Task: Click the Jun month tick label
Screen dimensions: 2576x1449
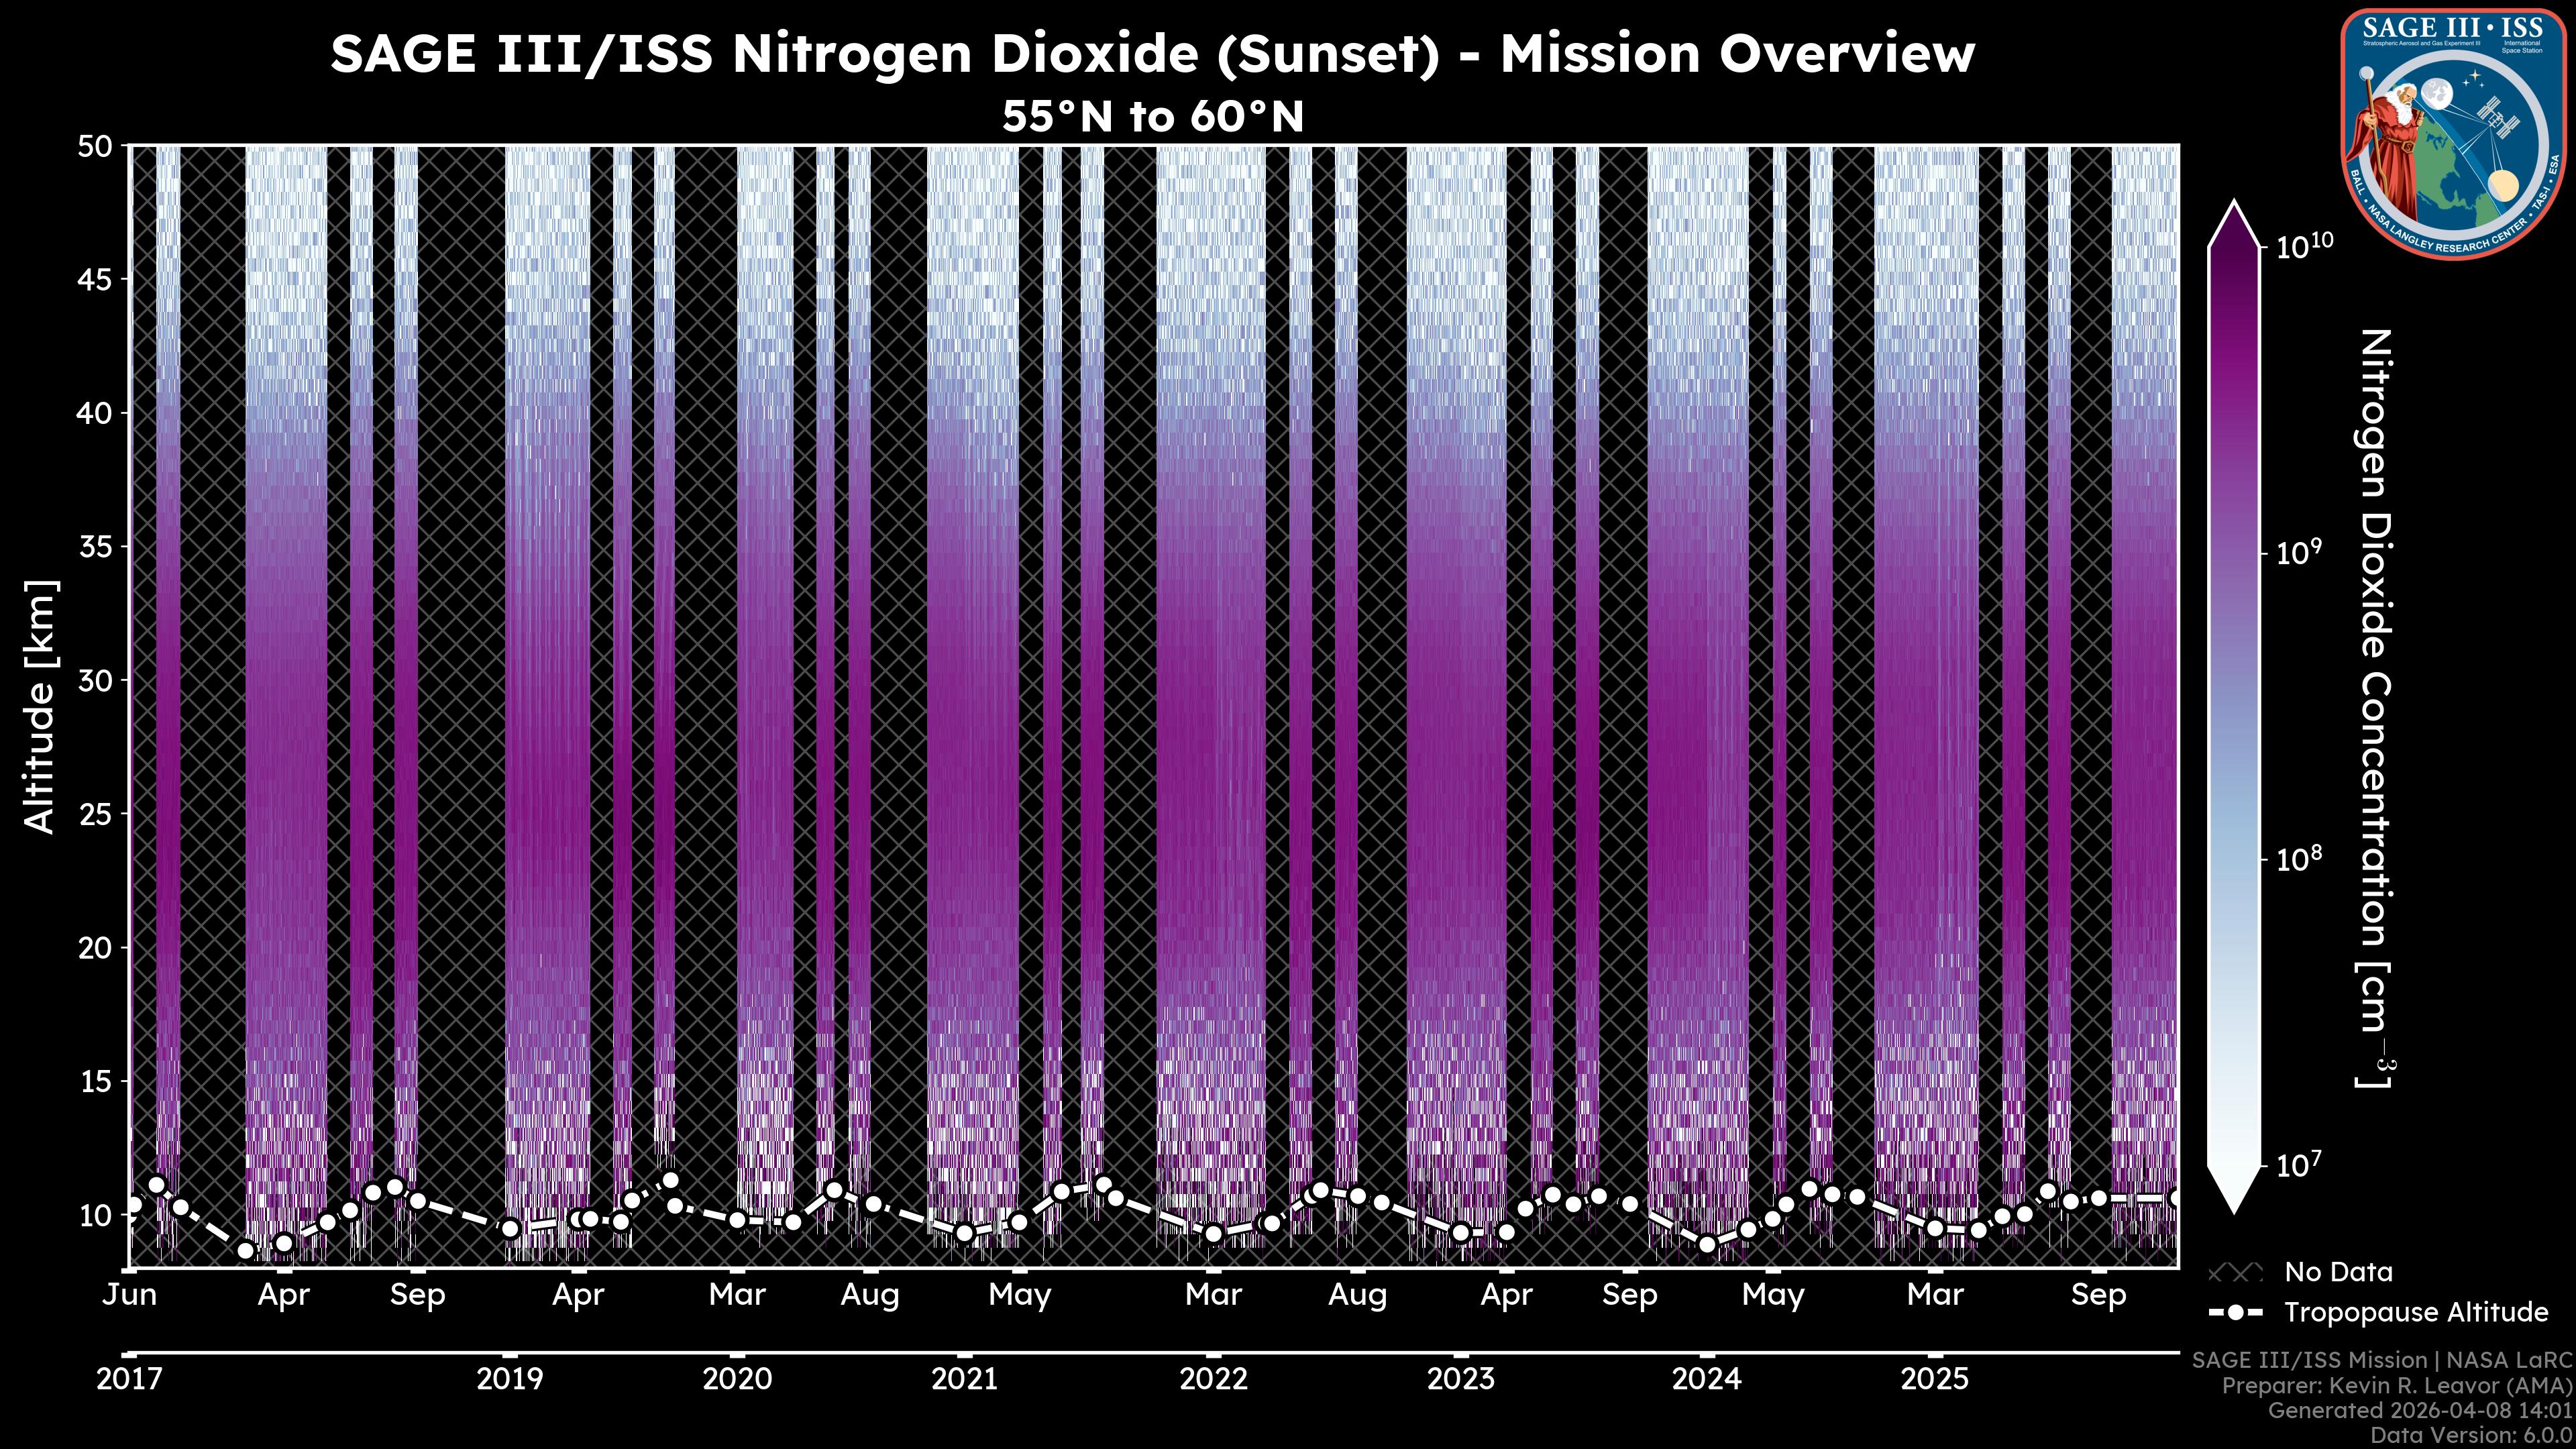Action: coord(130,1295)
